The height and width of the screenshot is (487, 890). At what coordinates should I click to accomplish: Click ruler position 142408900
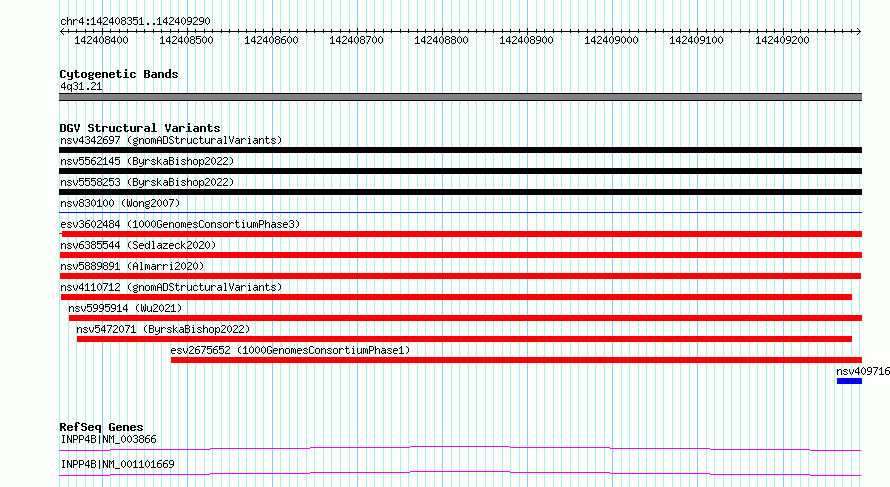tap(526, 40)
